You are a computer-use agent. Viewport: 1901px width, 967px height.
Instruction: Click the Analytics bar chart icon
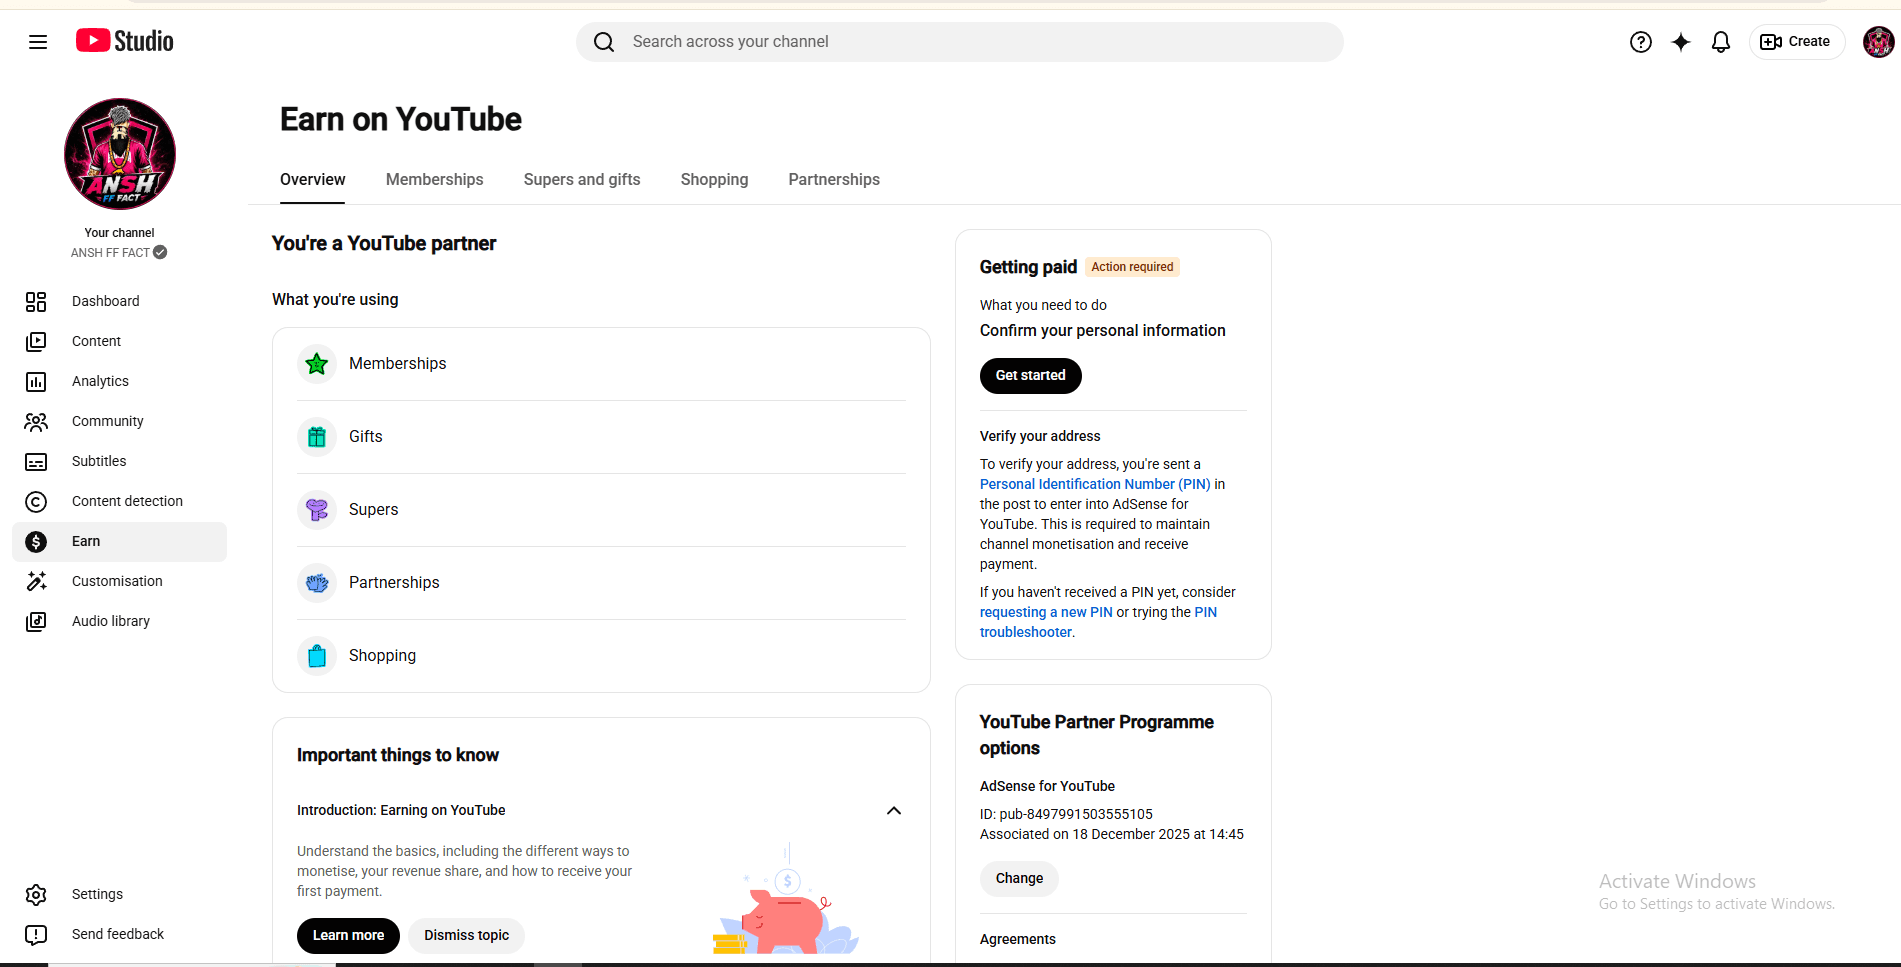(x=36, y=381)
